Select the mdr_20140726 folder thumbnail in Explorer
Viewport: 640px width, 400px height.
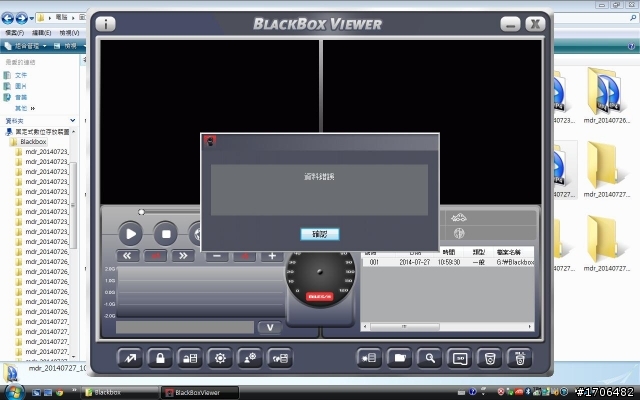pyautogui.click(x=606, y=96)
